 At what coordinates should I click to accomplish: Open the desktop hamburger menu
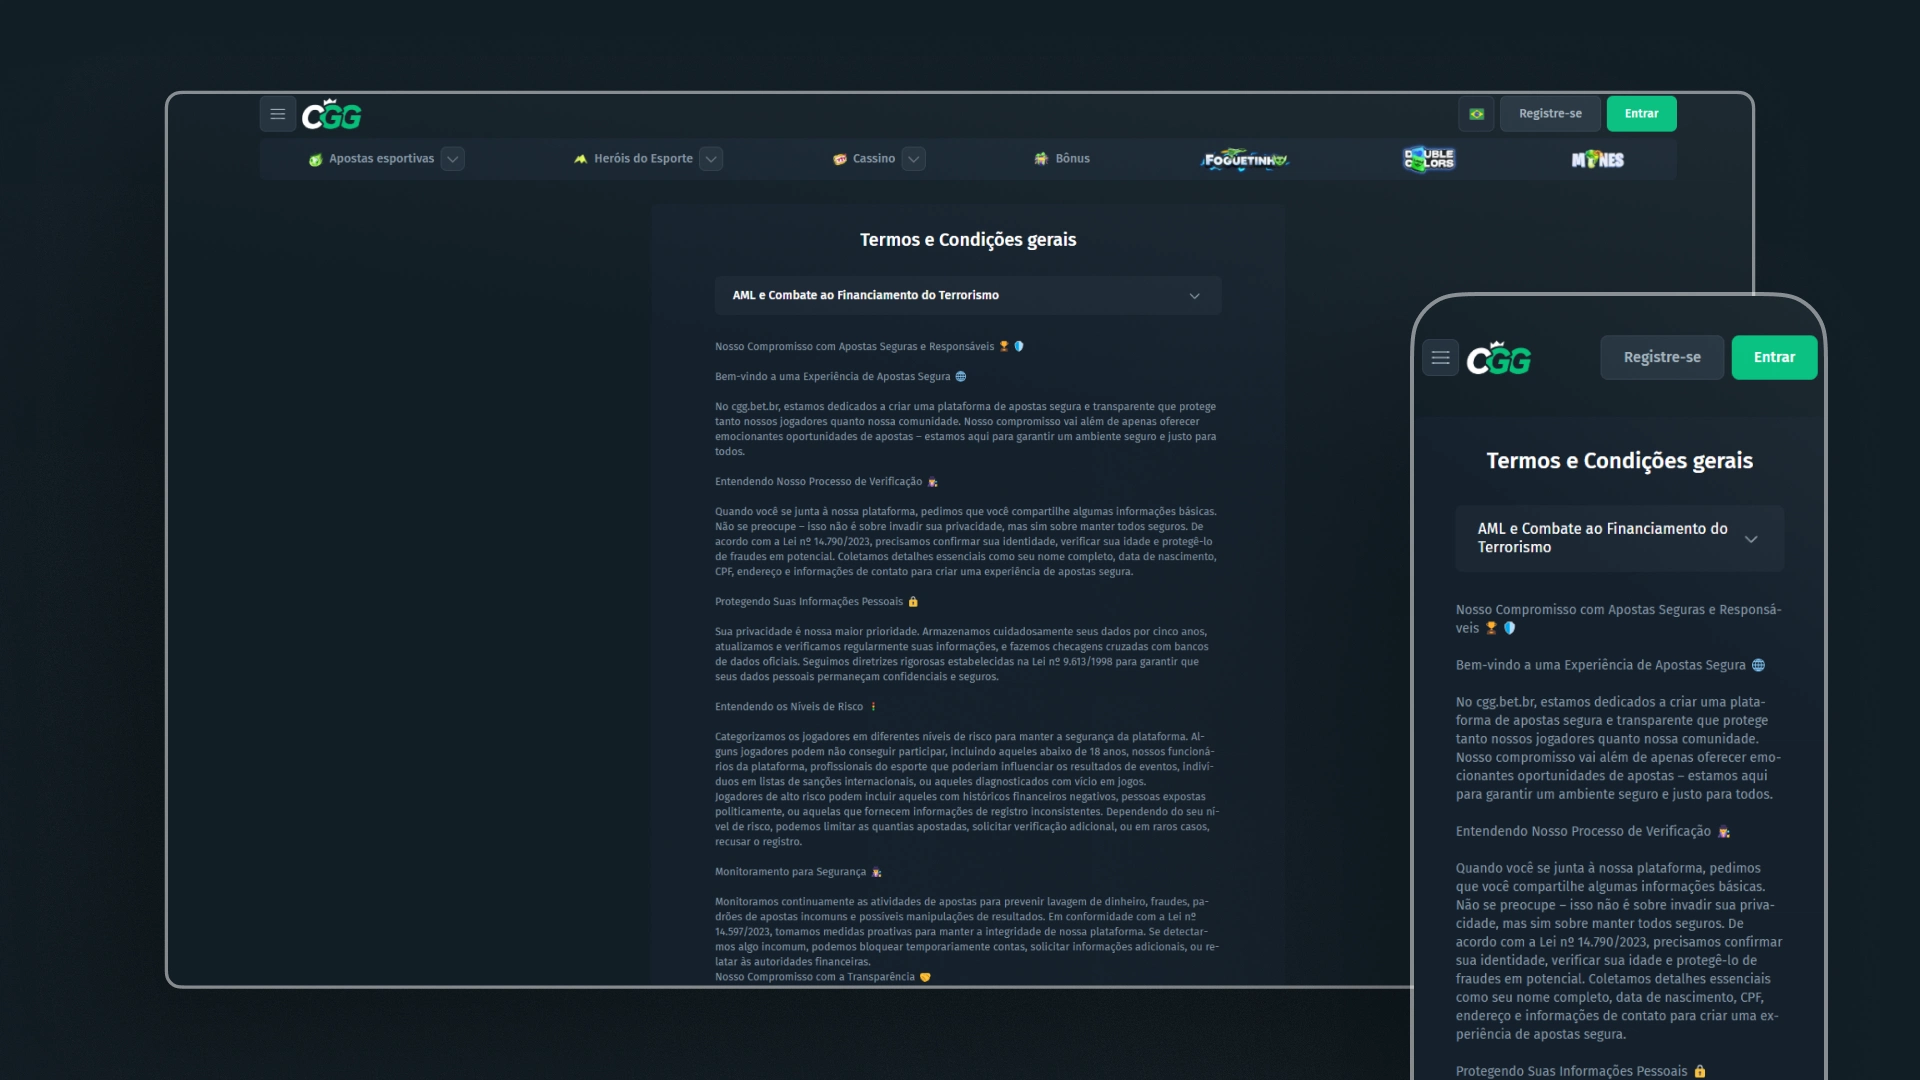[278, 114]
